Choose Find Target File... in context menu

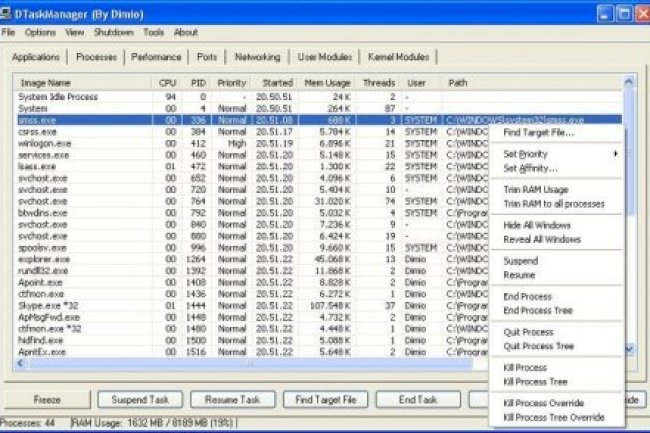point(557,133)
